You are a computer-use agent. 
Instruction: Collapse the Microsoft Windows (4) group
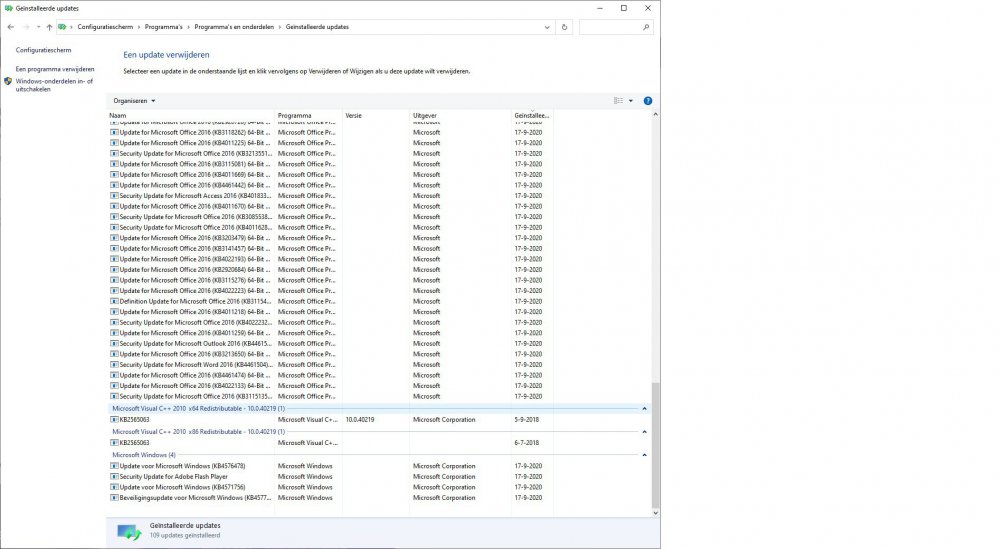point(644,455)
